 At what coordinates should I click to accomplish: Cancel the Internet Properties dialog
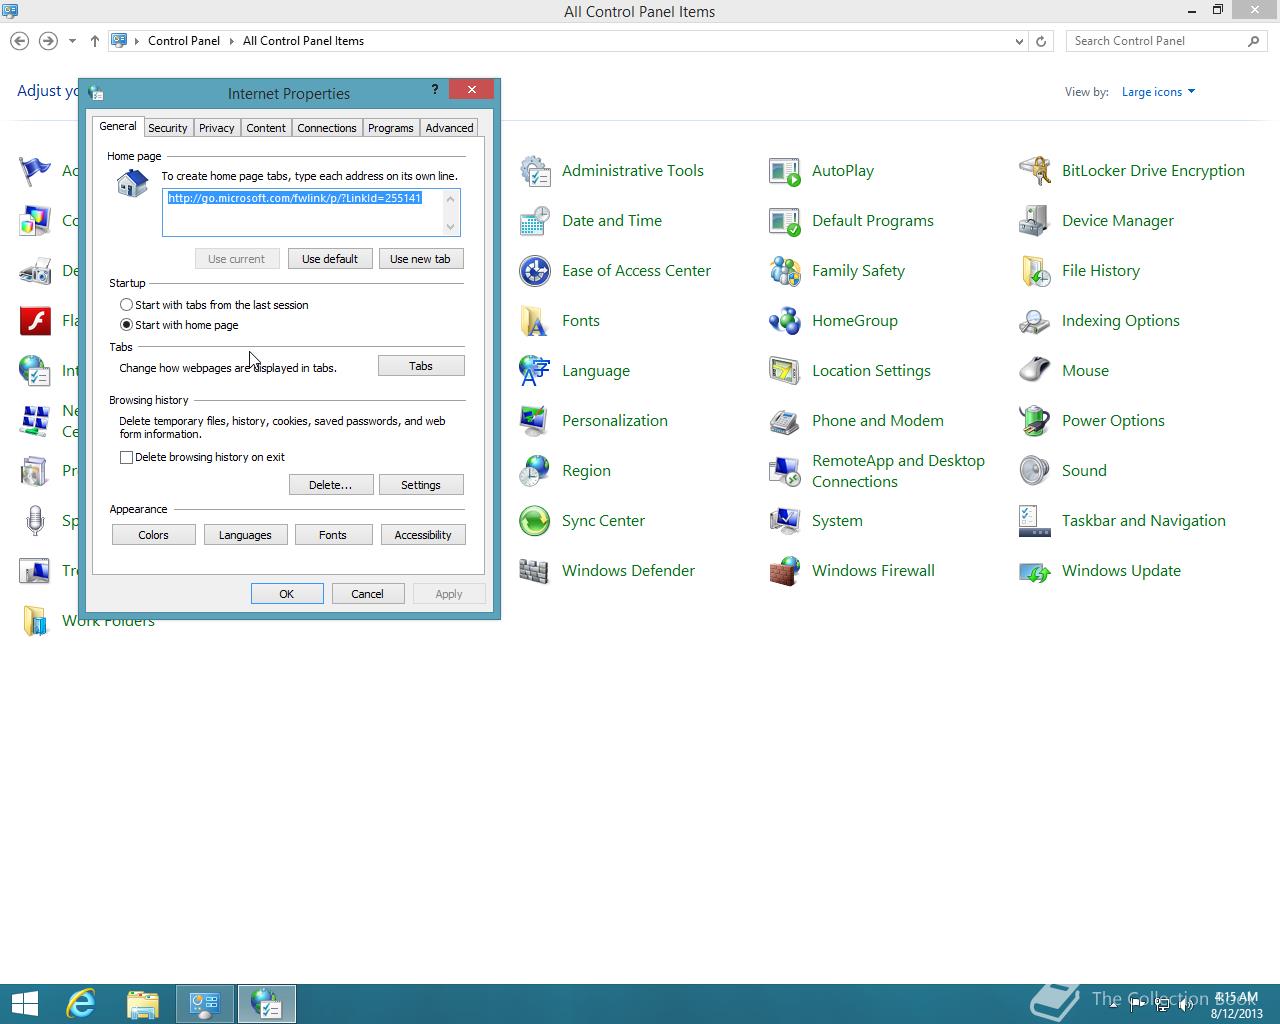tap(367, 594)
